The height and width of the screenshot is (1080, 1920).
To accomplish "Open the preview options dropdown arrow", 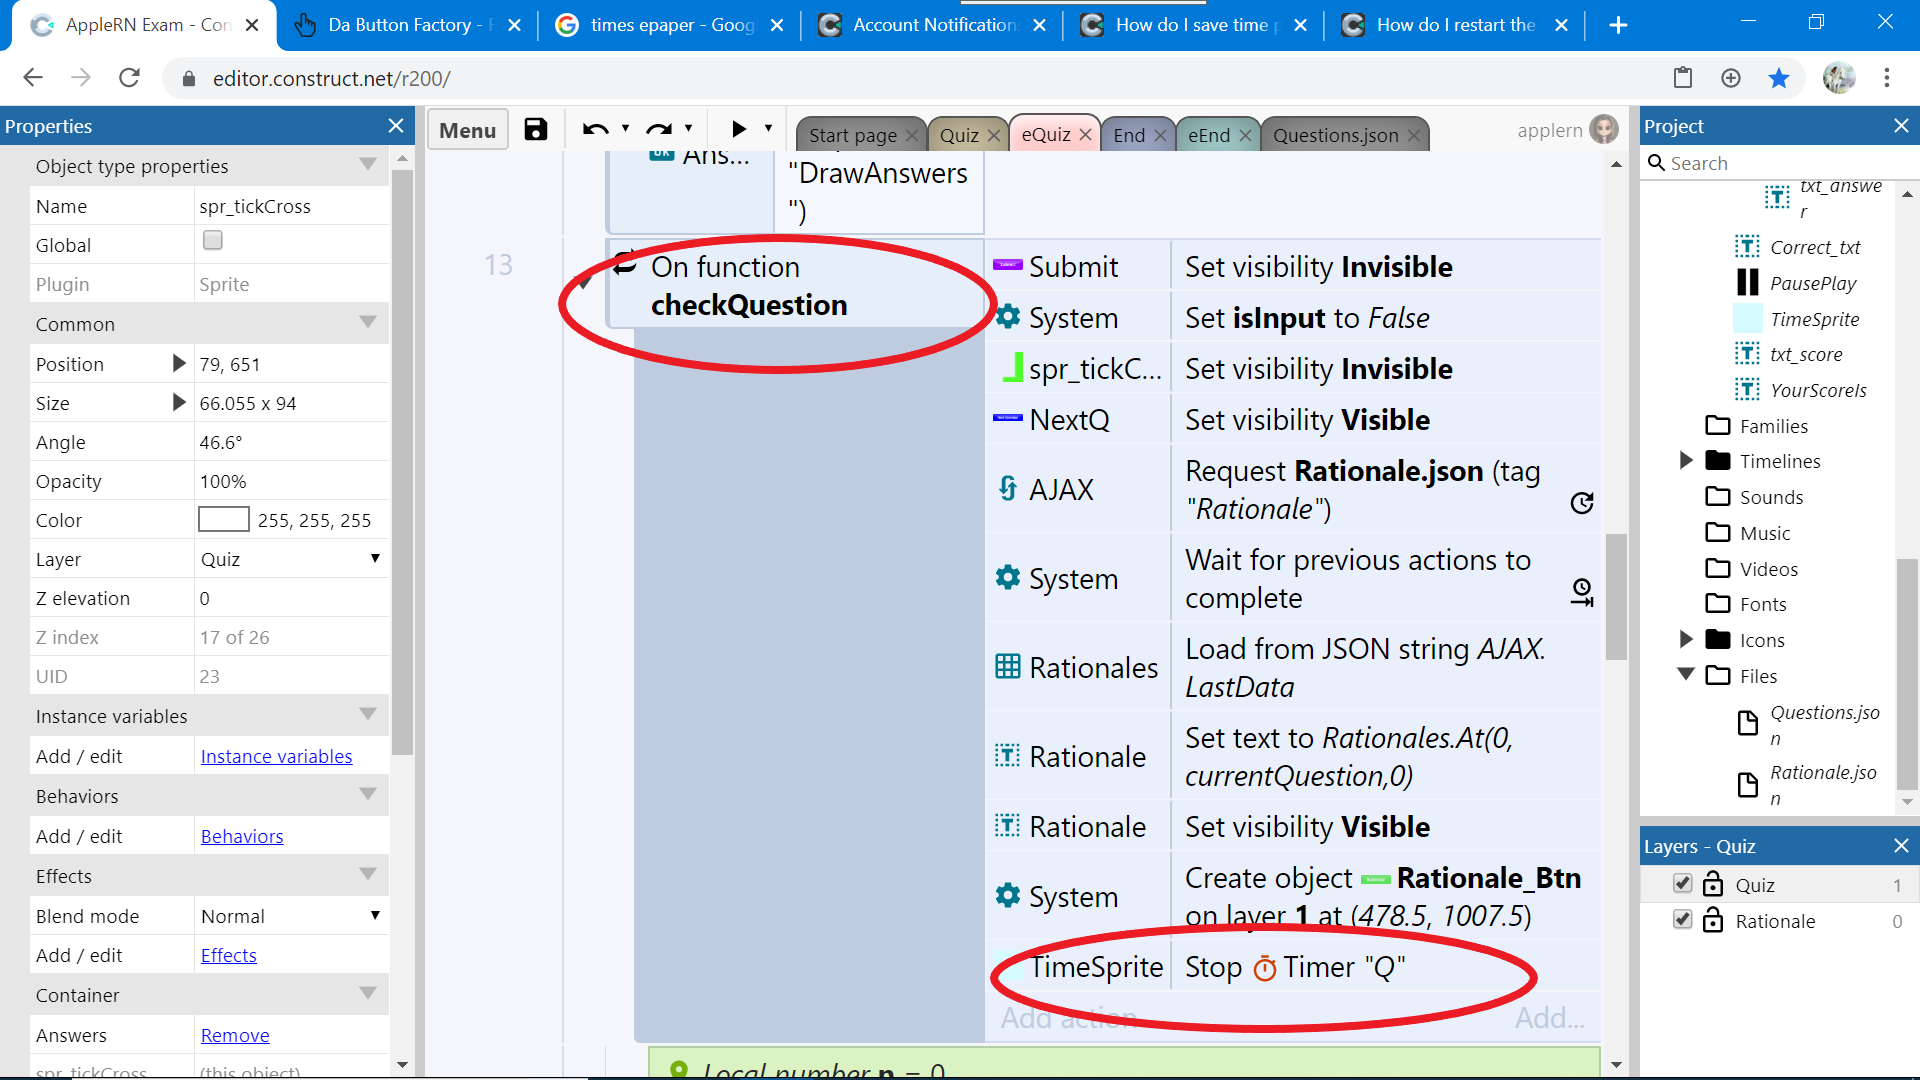I will point(769,129).
